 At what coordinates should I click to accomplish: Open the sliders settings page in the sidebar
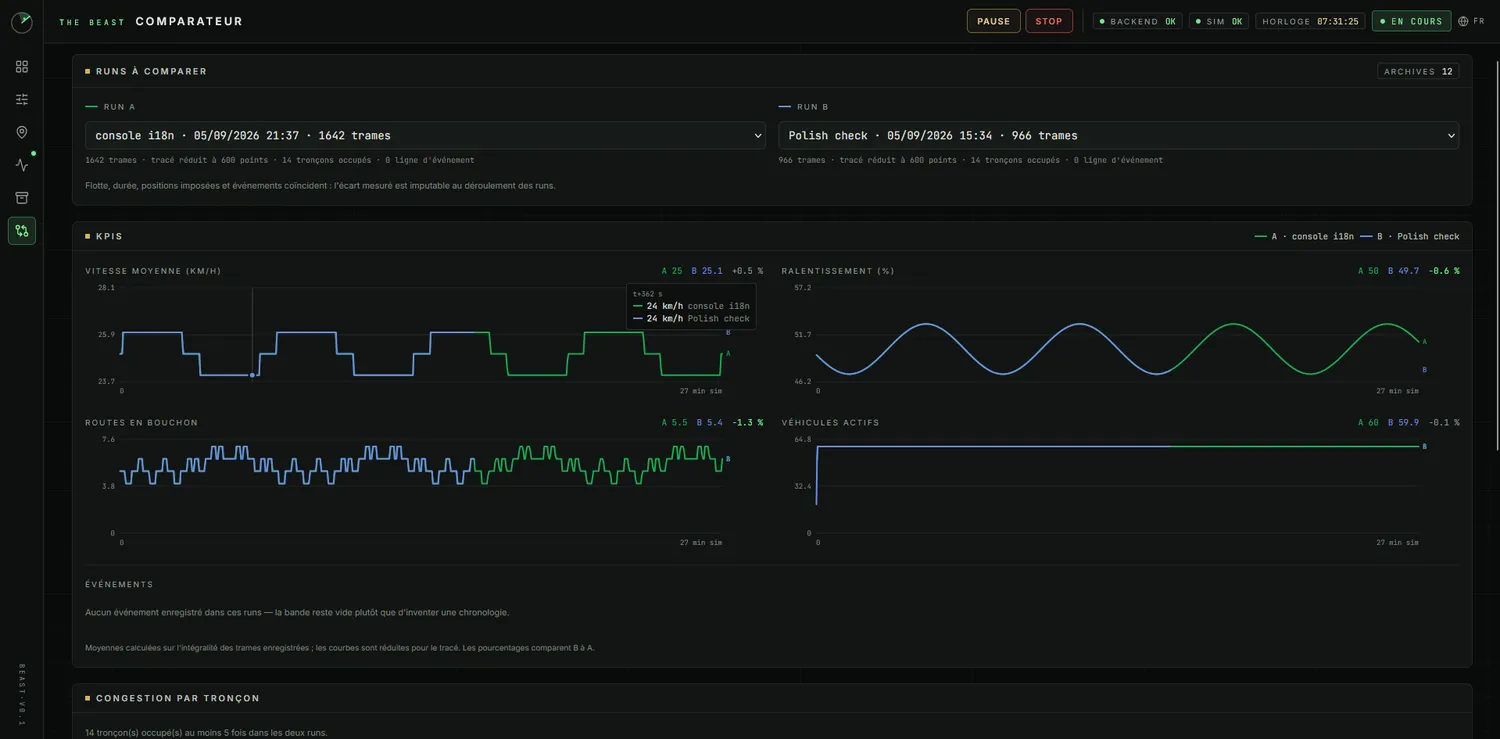point(22,99)
